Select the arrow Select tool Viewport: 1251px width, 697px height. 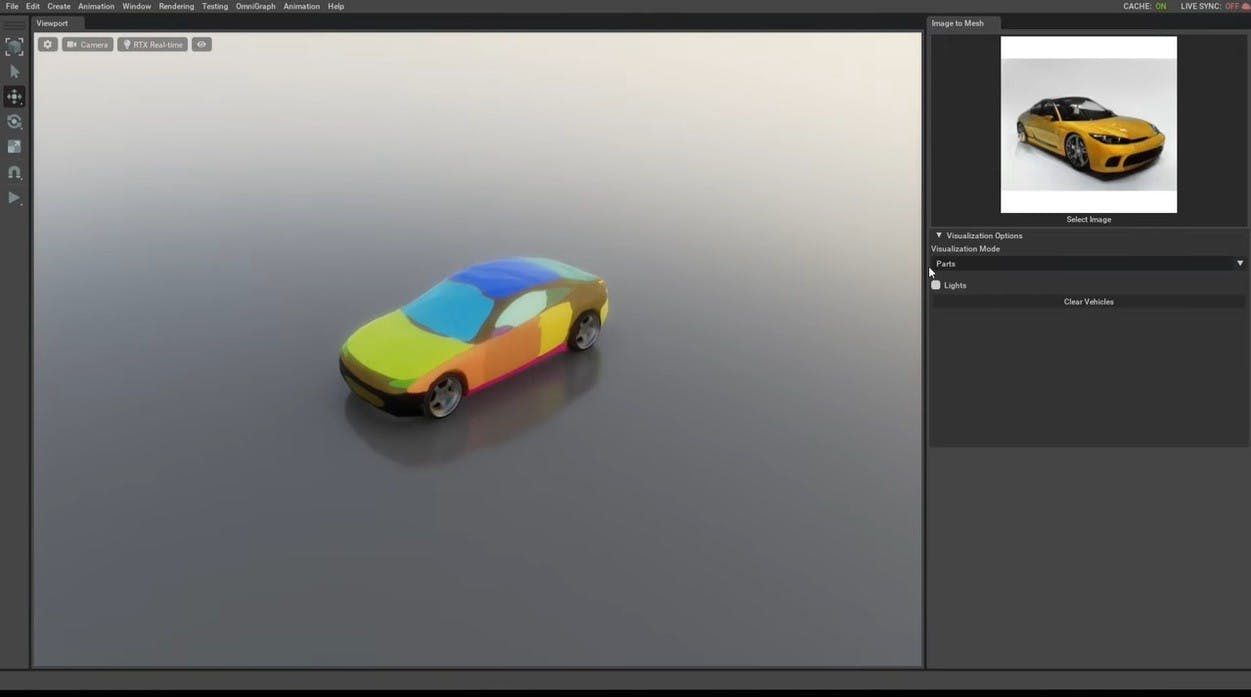(14, 72)
